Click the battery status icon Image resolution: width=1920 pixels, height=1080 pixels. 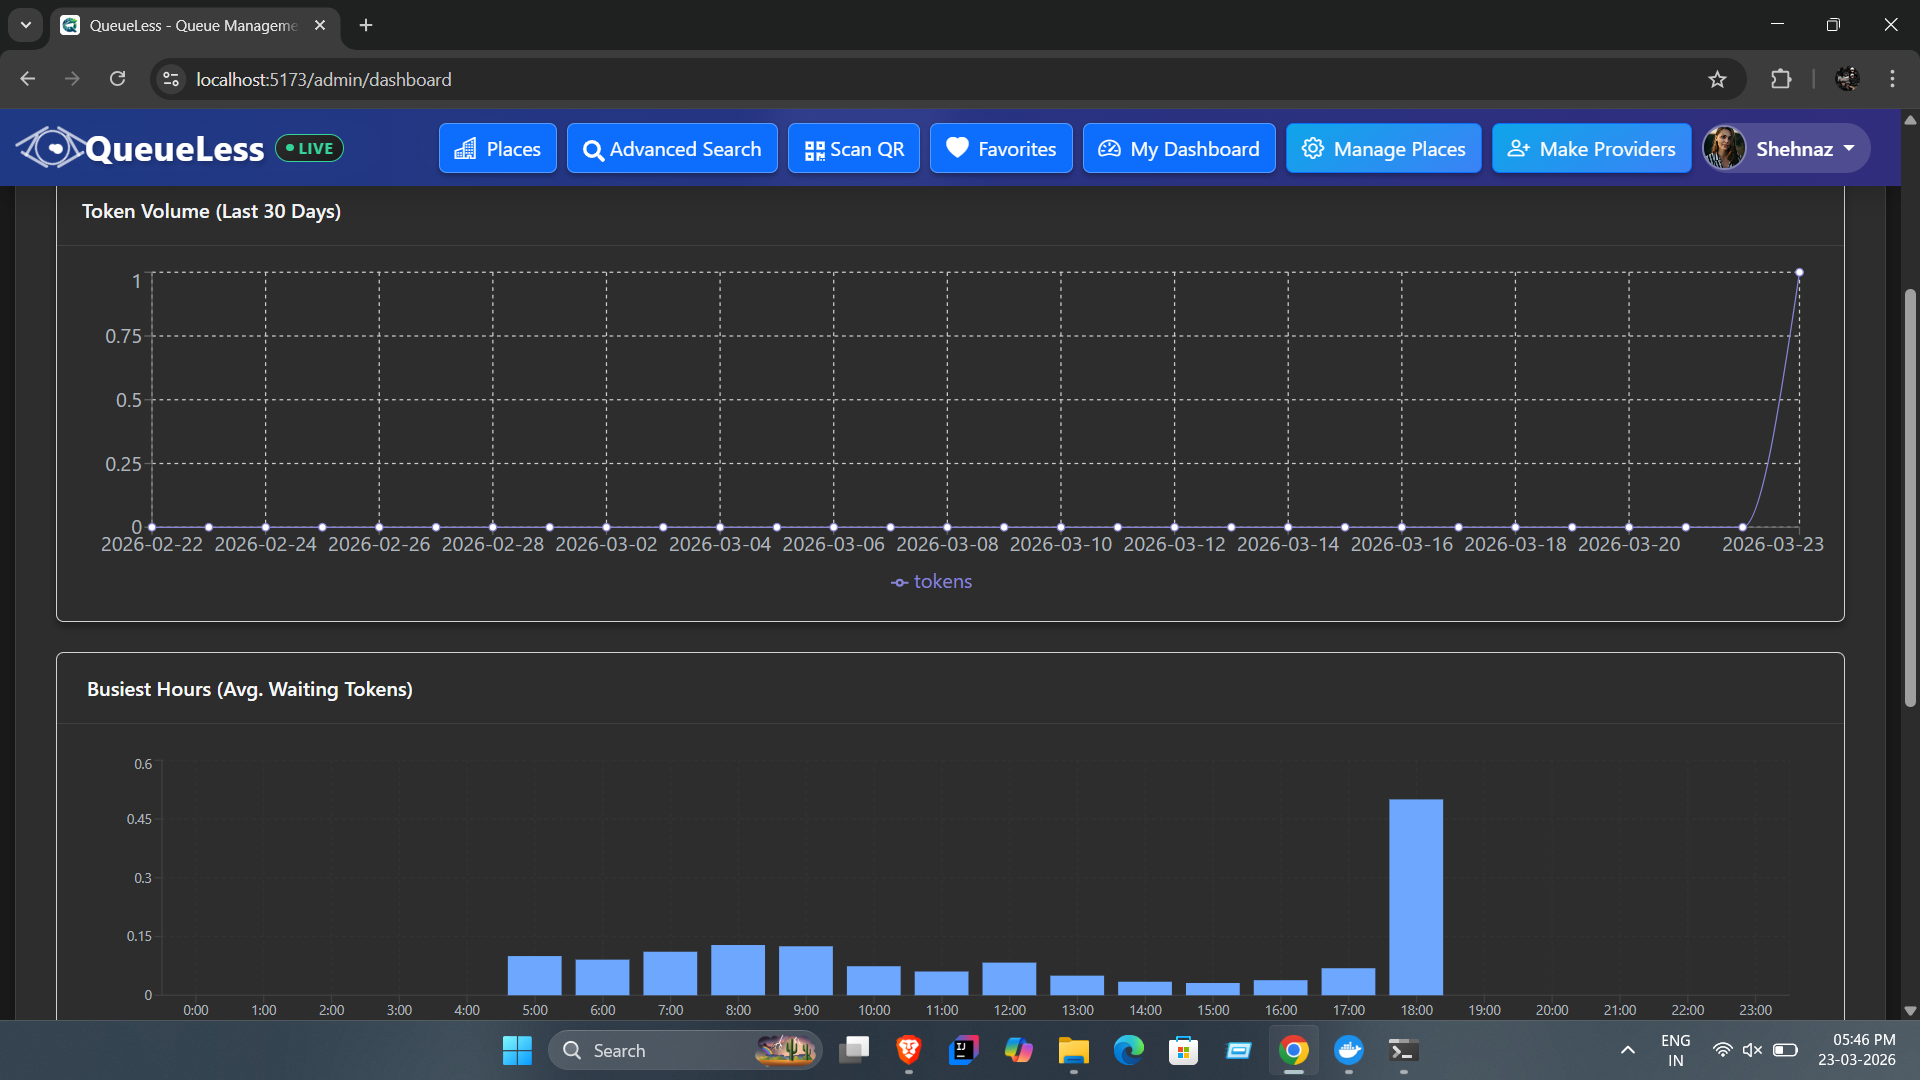click(x=1785, y=1050)
